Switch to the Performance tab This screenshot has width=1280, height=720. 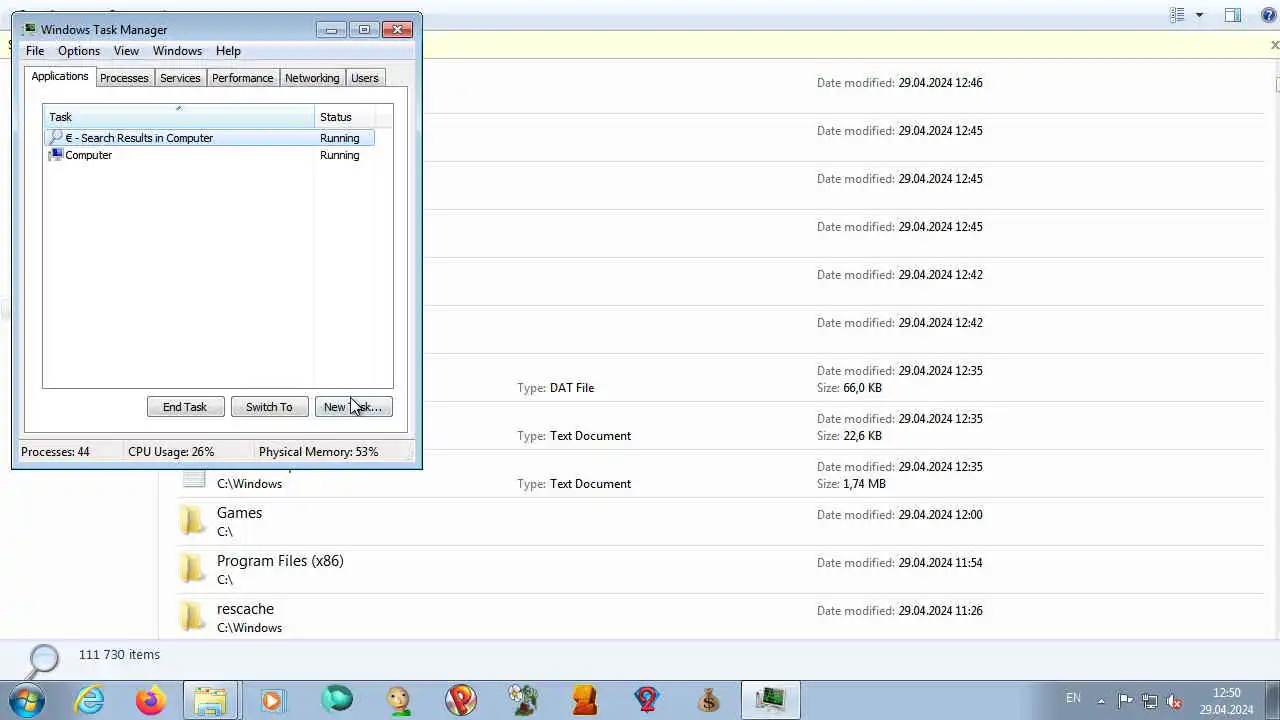(242, 78)
